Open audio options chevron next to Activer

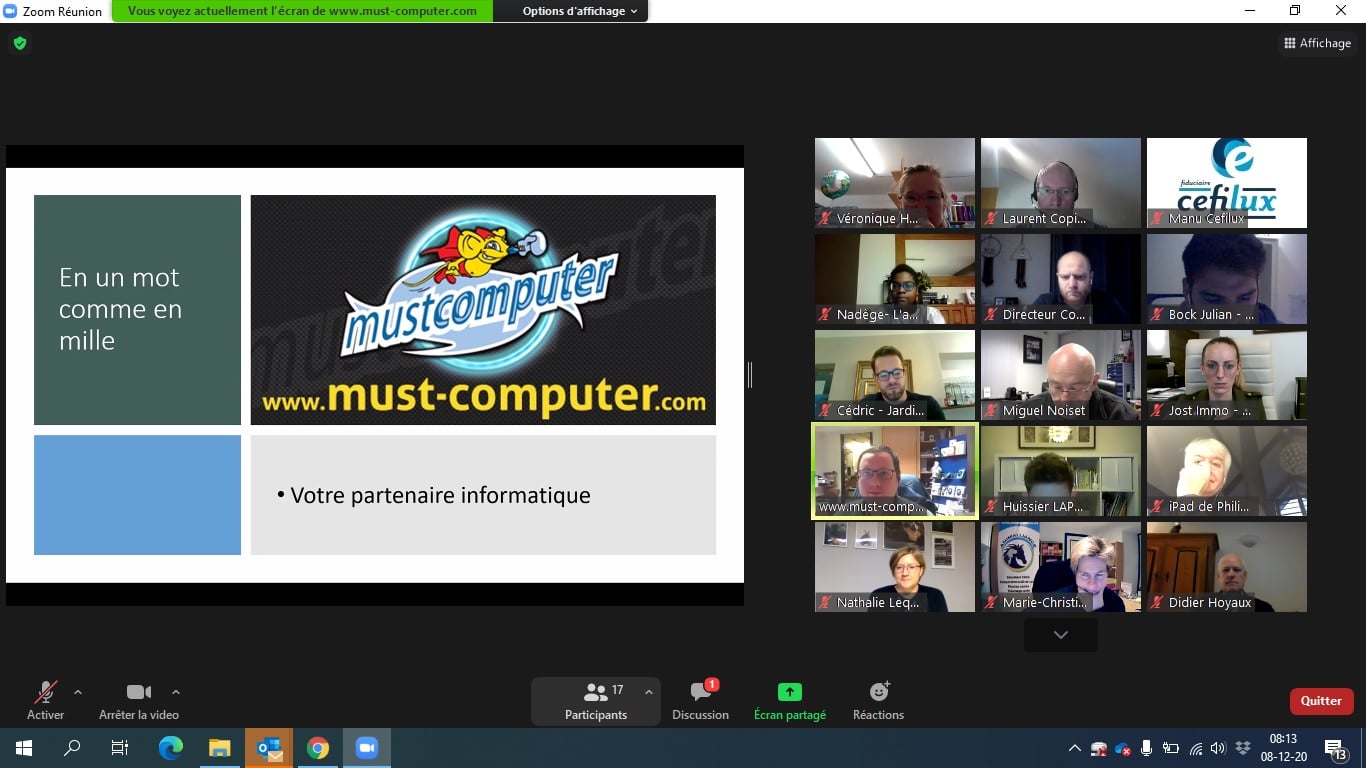pyautogui.click(x=78, y=692)
